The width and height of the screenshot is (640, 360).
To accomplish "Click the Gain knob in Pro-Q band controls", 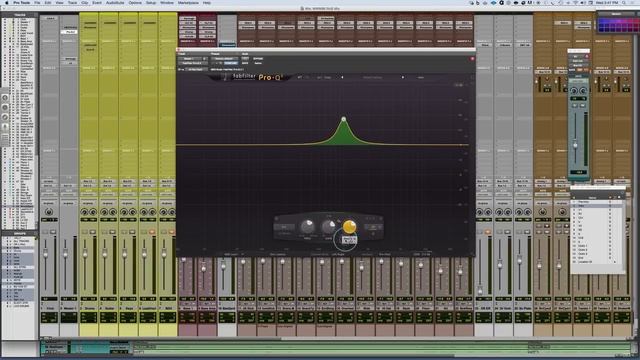I will tap(328, 226).
